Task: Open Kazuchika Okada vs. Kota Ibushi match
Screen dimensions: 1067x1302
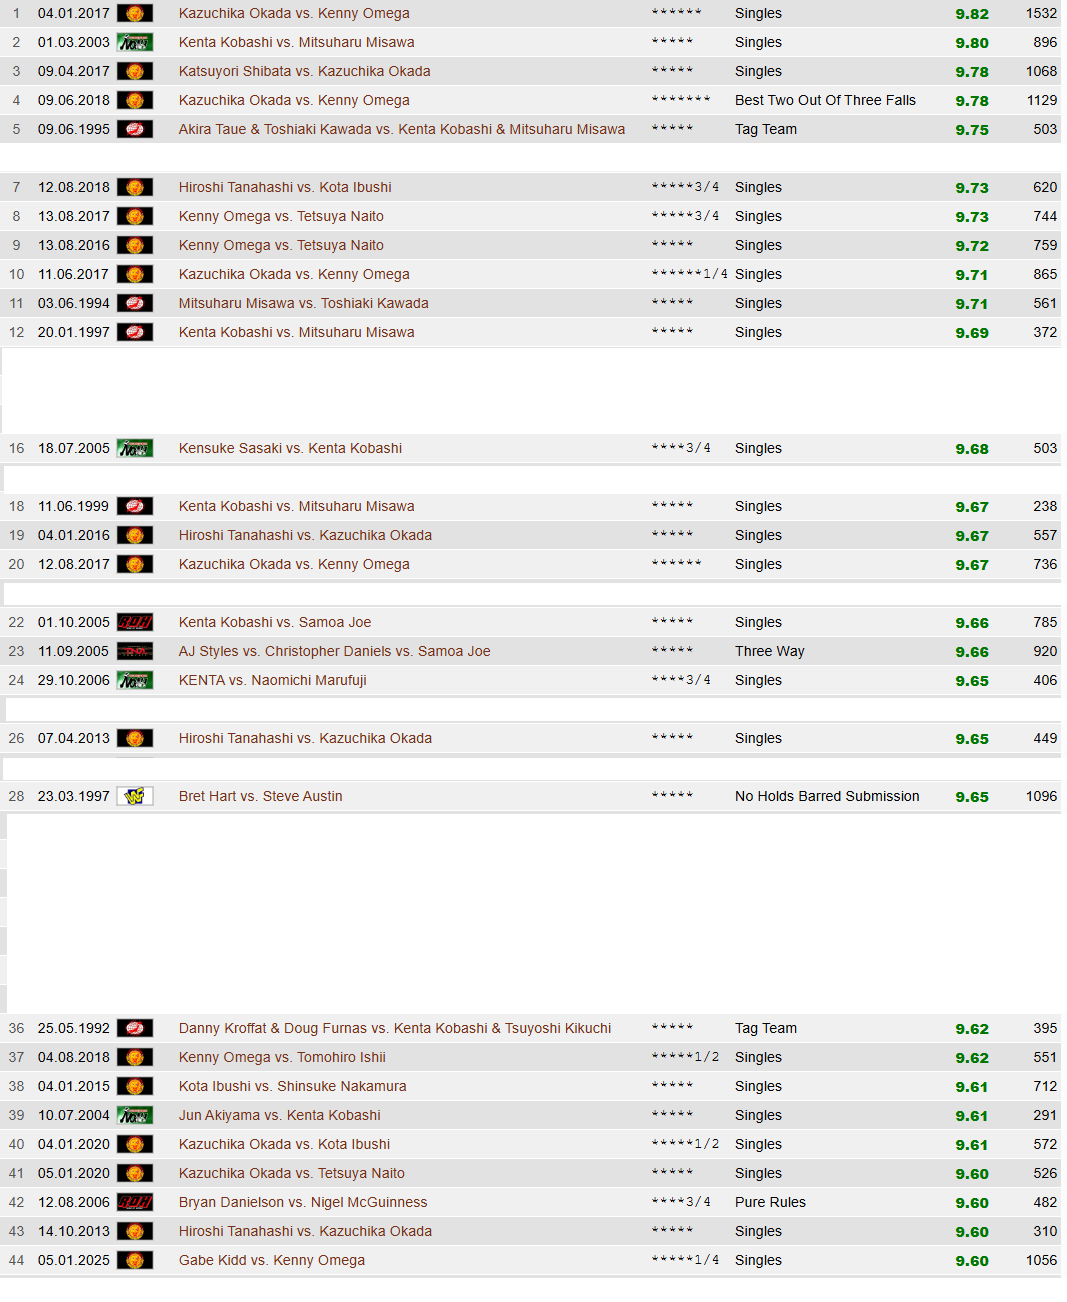Action: [x=285, y=1144]
